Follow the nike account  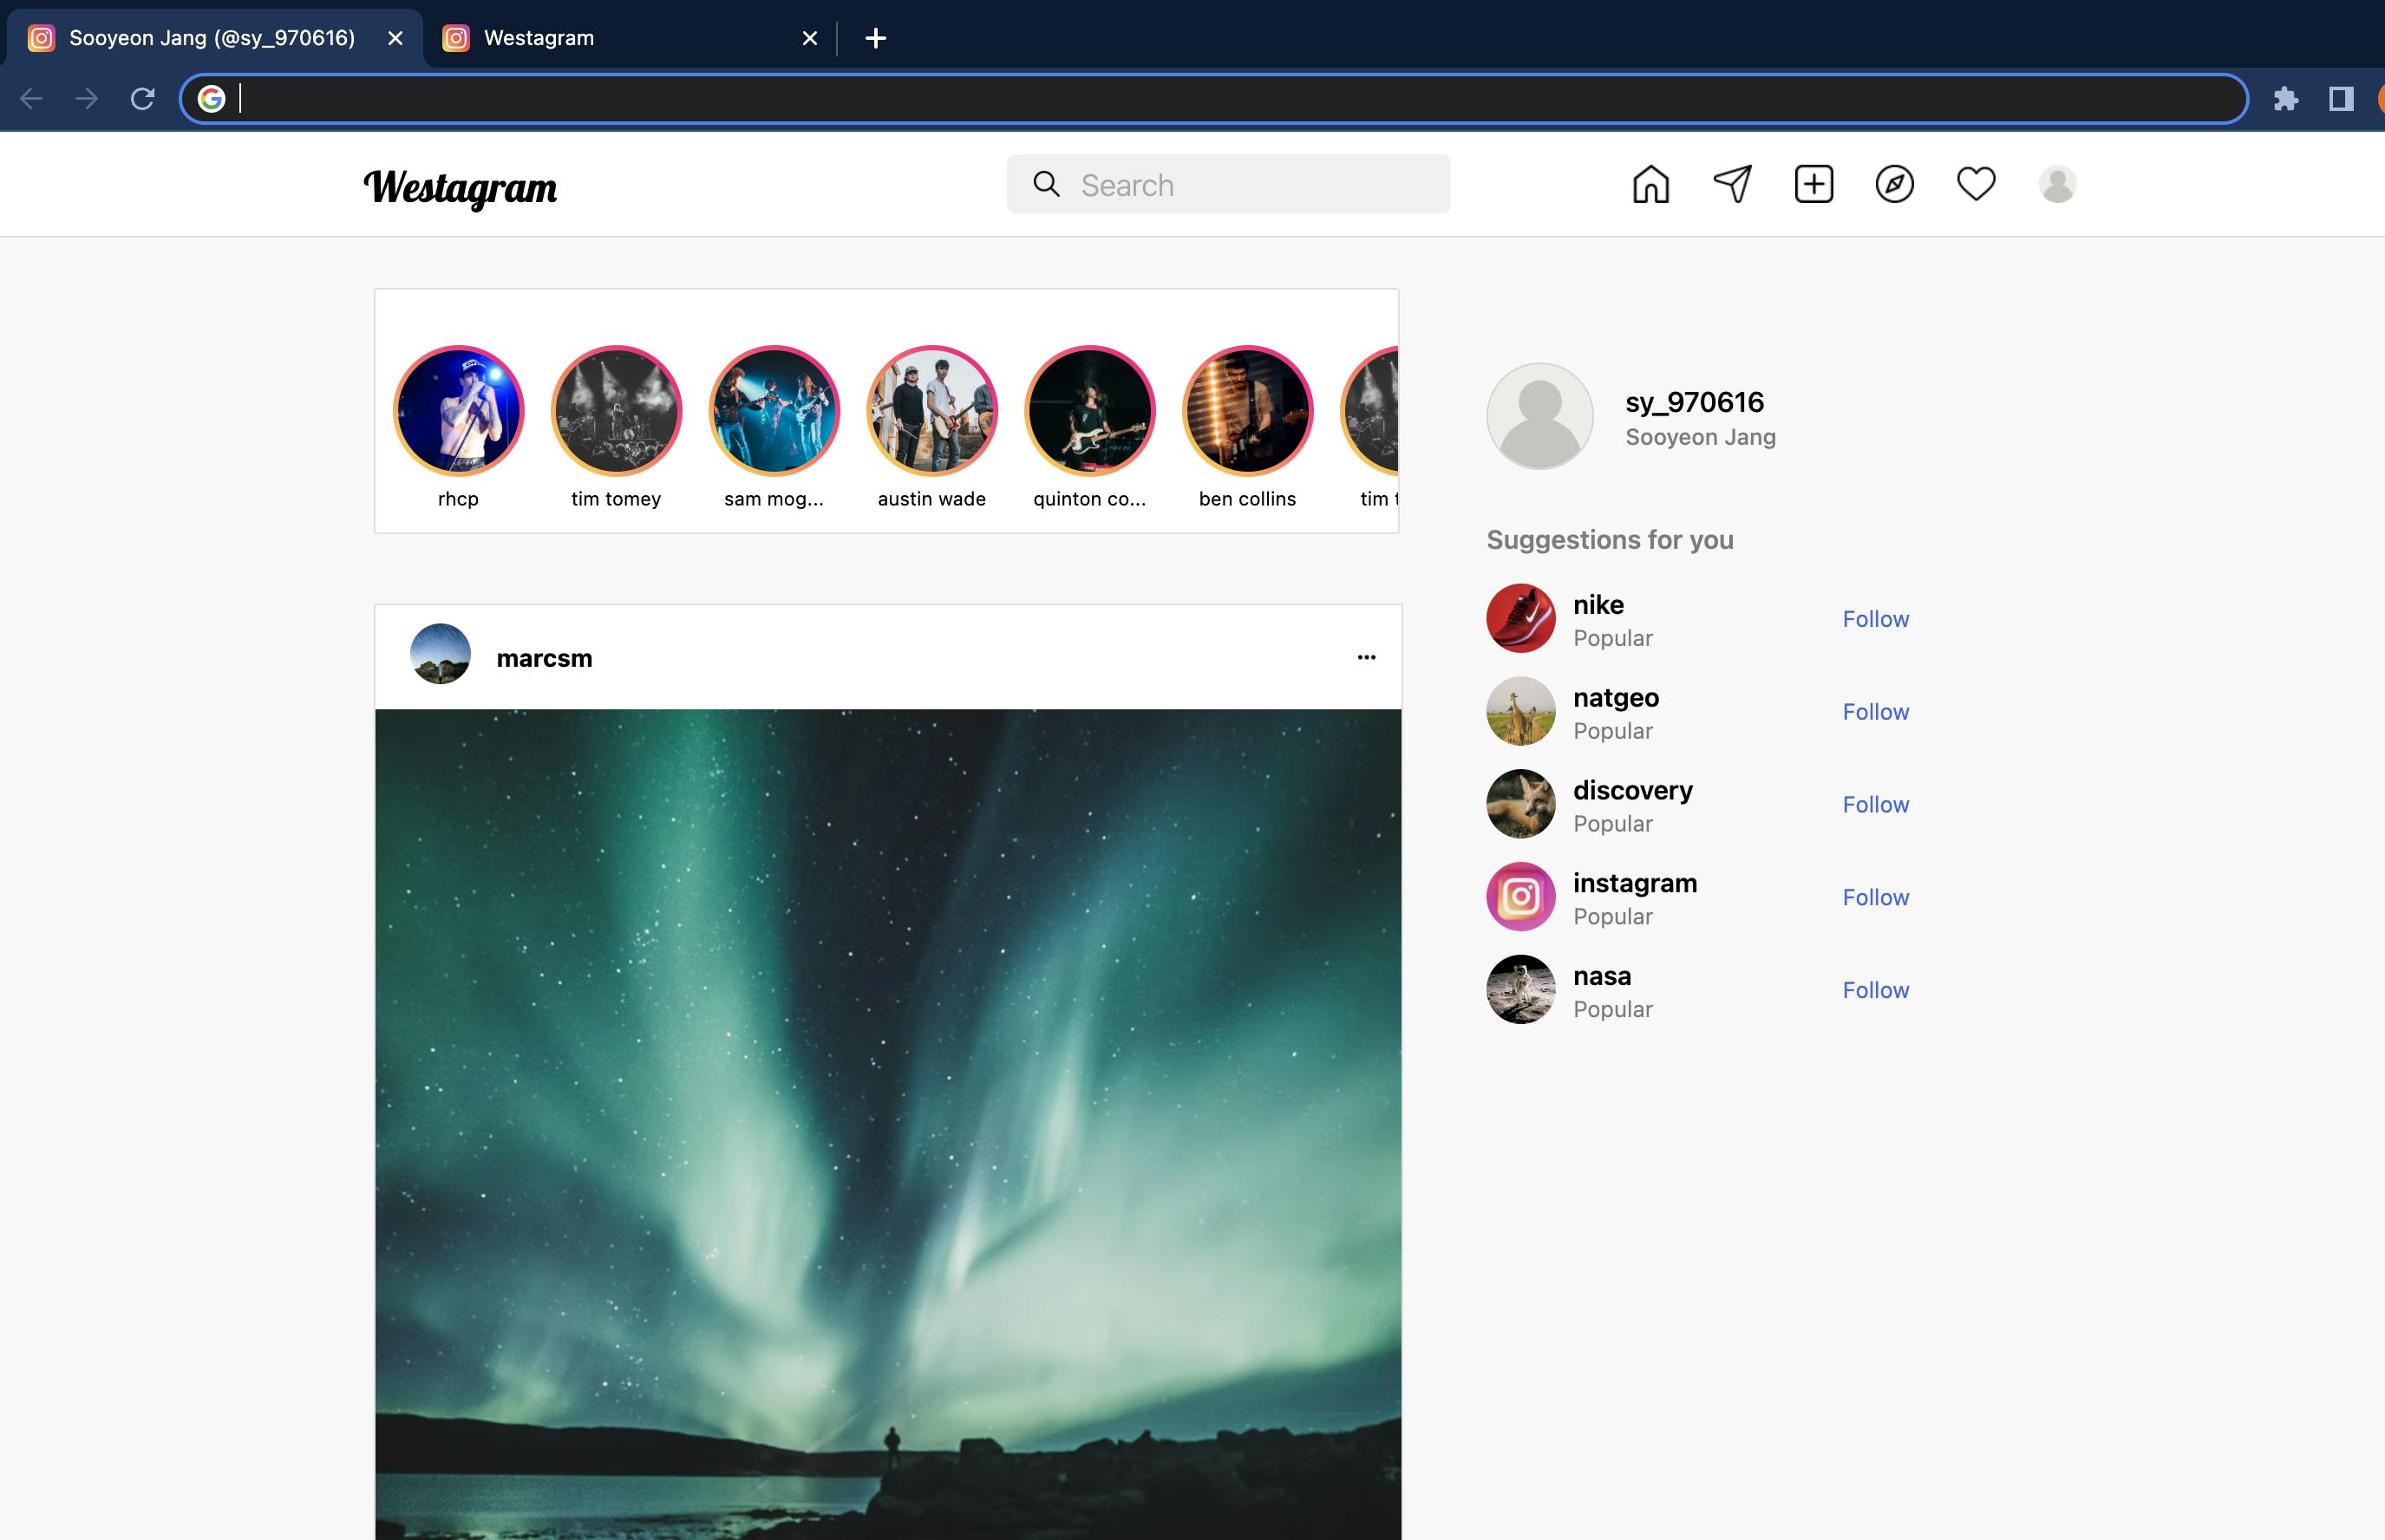1876,619
